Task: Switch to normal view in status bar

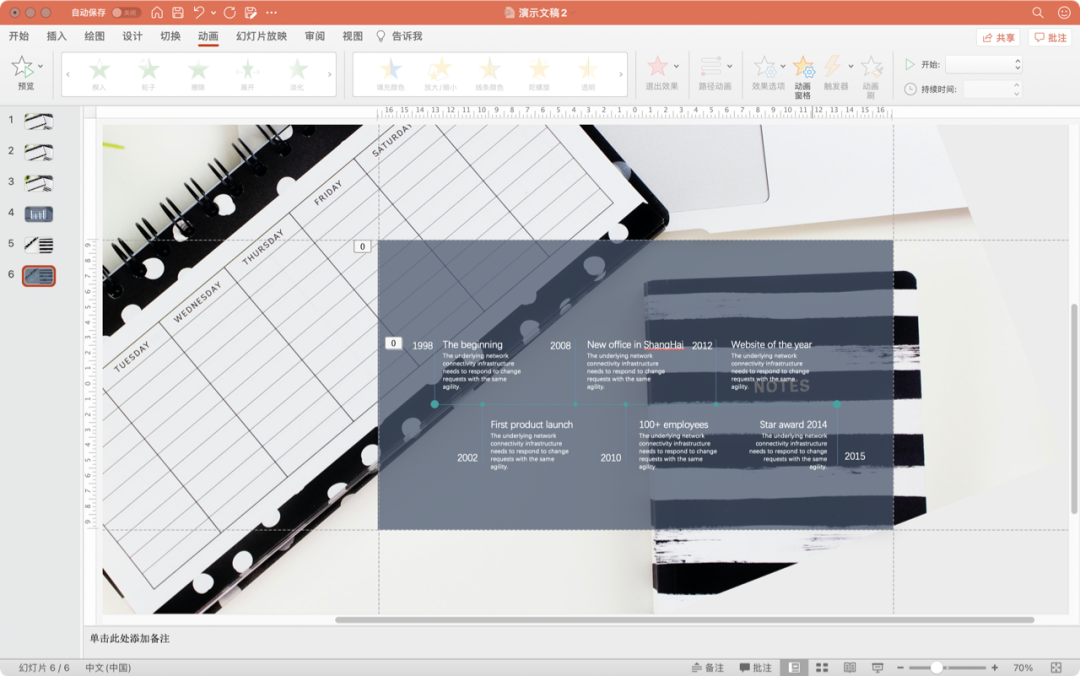Action: tap(794, 667)
